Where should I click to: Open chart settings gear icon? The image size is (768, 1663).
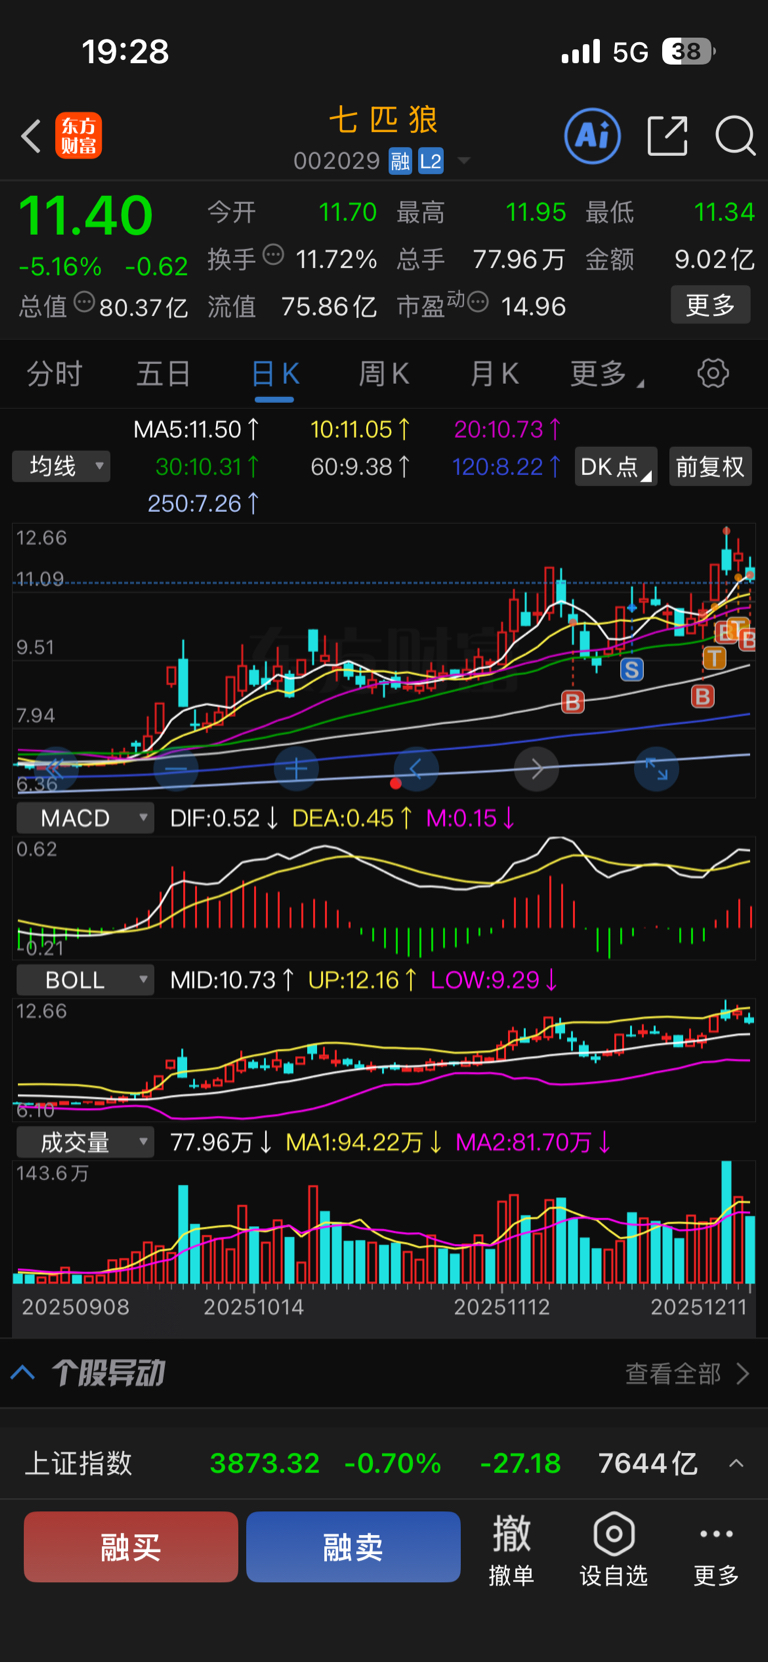(x=713, y=374)
